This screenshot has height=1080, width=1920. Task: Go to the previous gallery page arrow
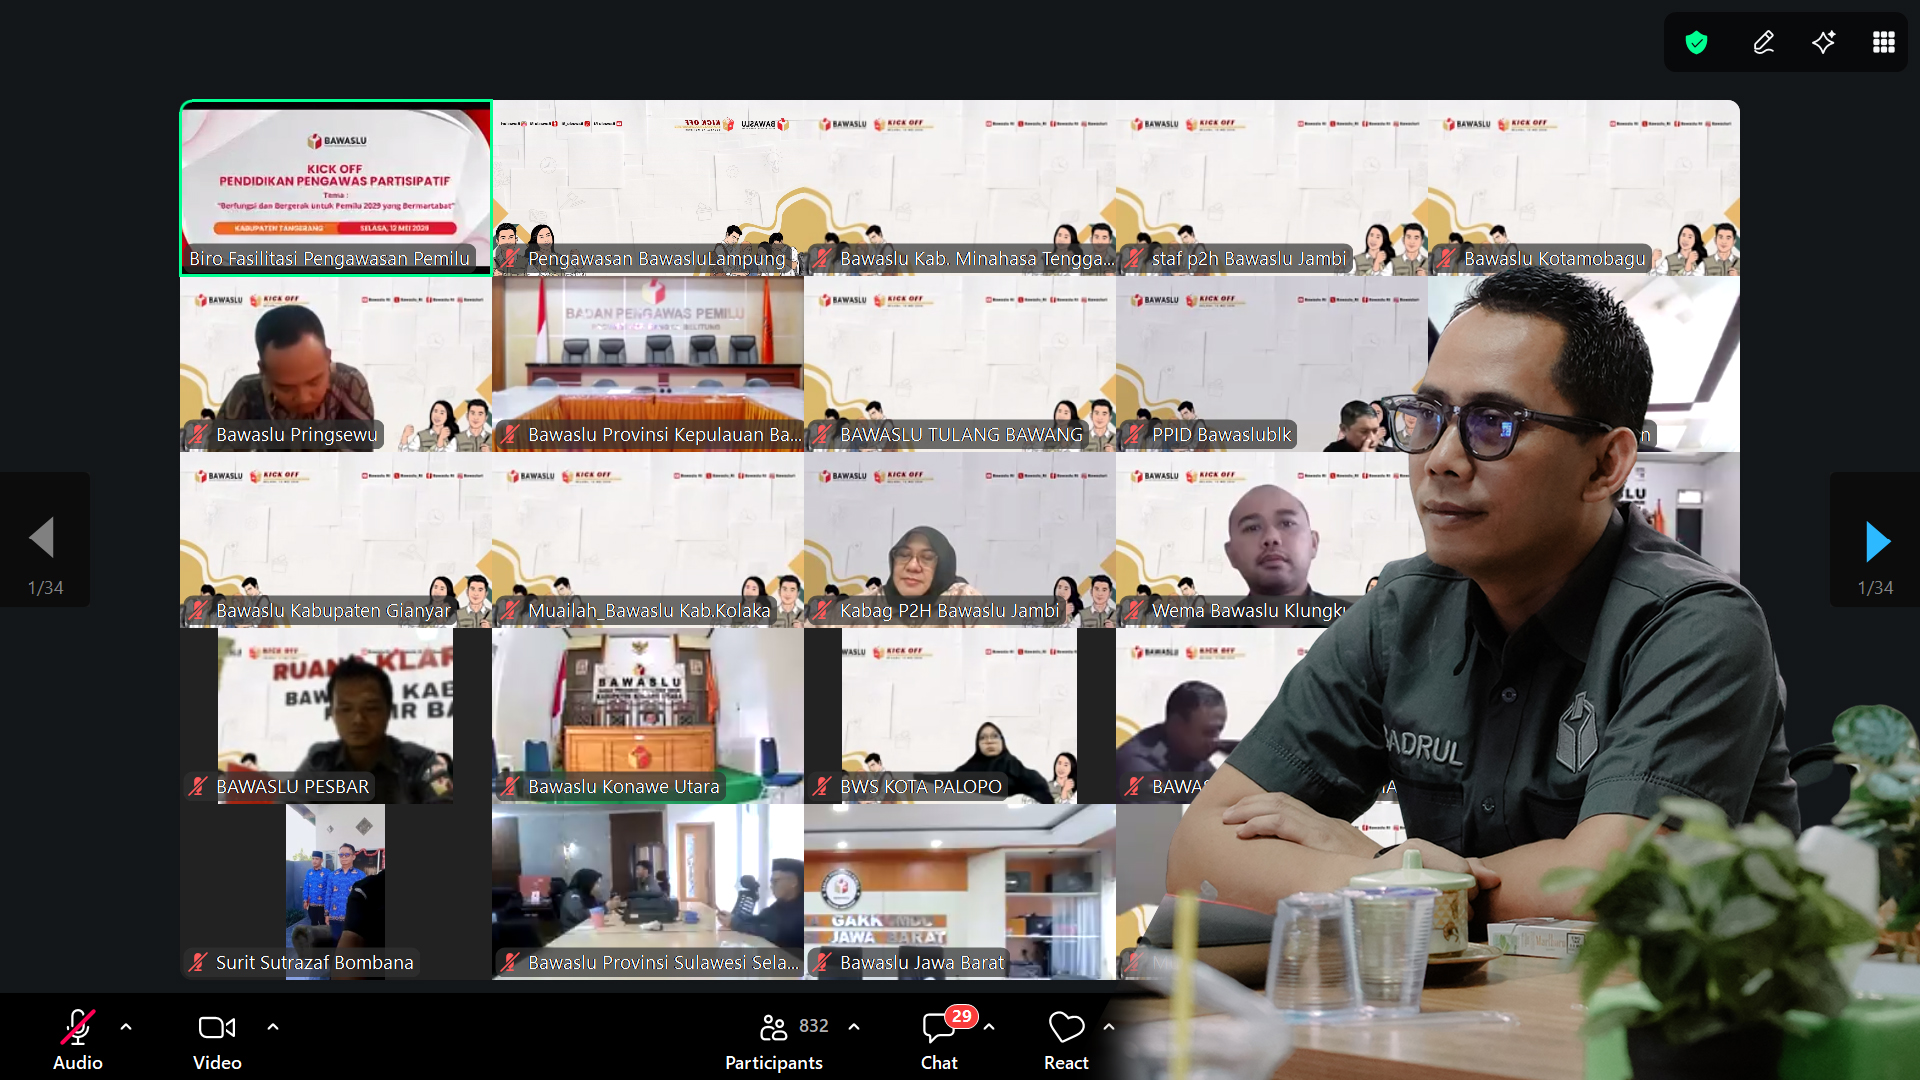point(42,538)
